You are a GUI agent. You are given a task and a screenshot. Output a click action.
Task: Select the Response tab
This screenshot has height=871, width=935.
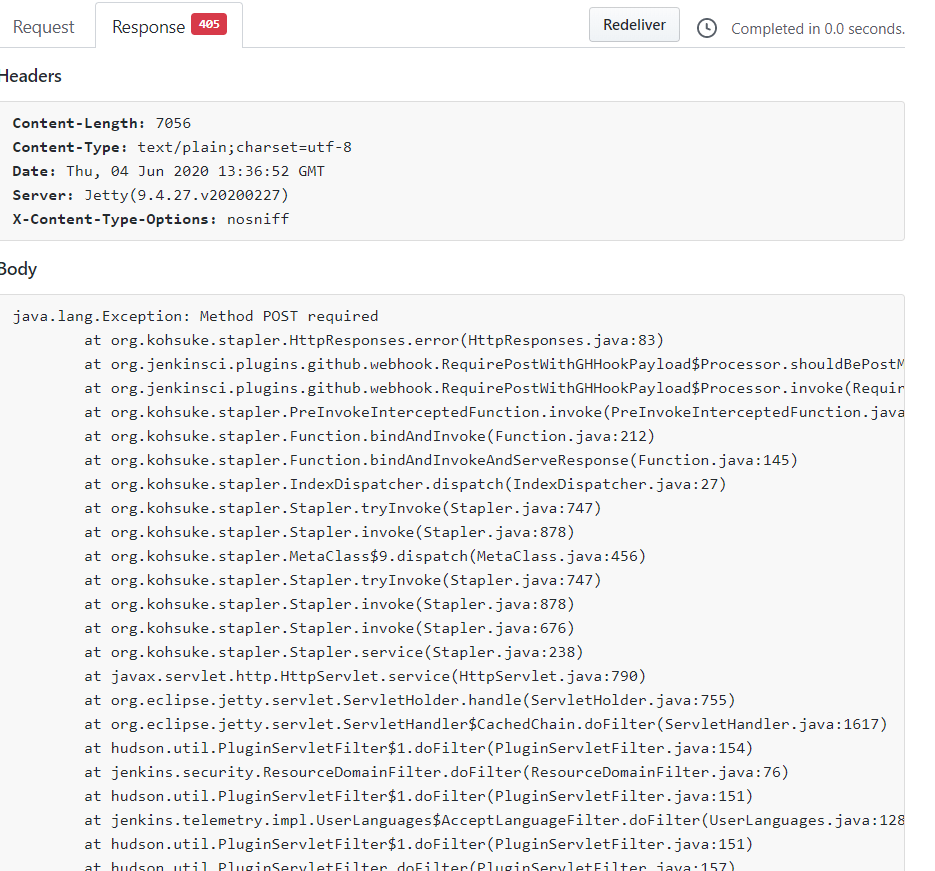pos(148,27)
